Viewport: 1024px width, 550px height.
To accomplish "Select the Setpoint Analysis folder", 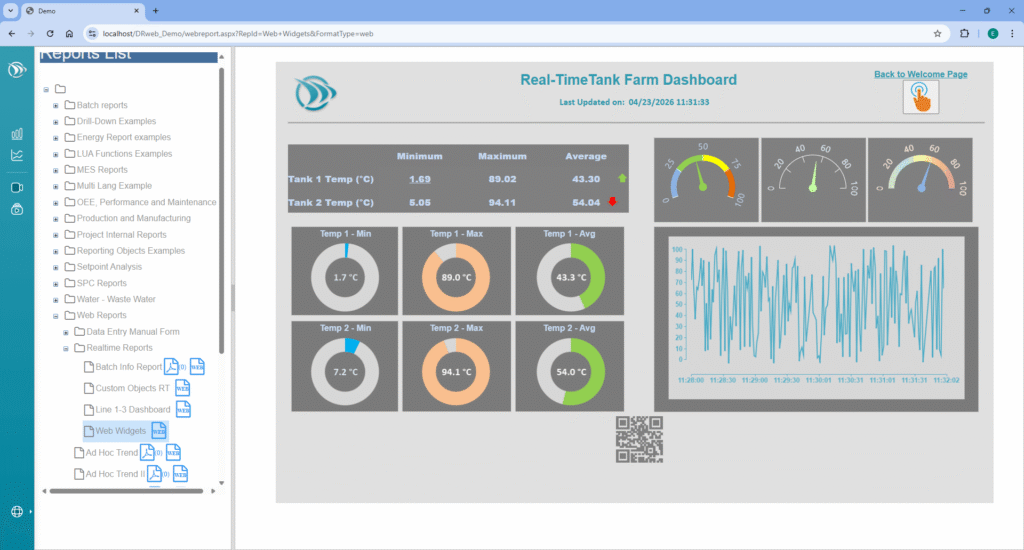I will [109, 267].
